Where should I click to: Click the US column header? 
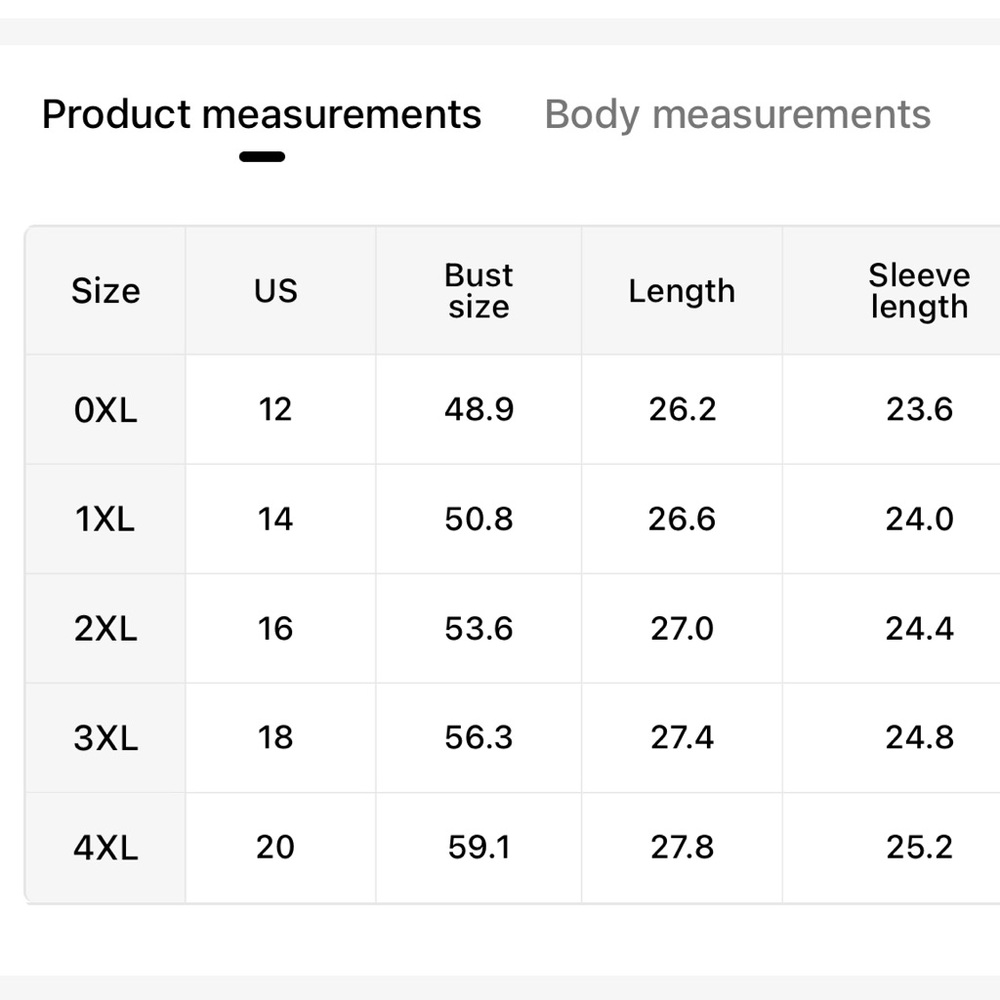click(276, 291)
